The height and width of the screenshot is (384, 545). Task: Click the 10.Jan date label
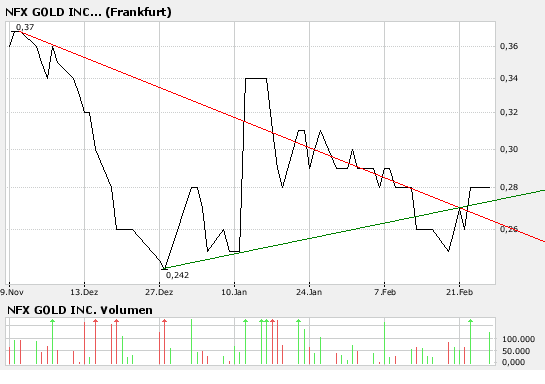[234, 292]
